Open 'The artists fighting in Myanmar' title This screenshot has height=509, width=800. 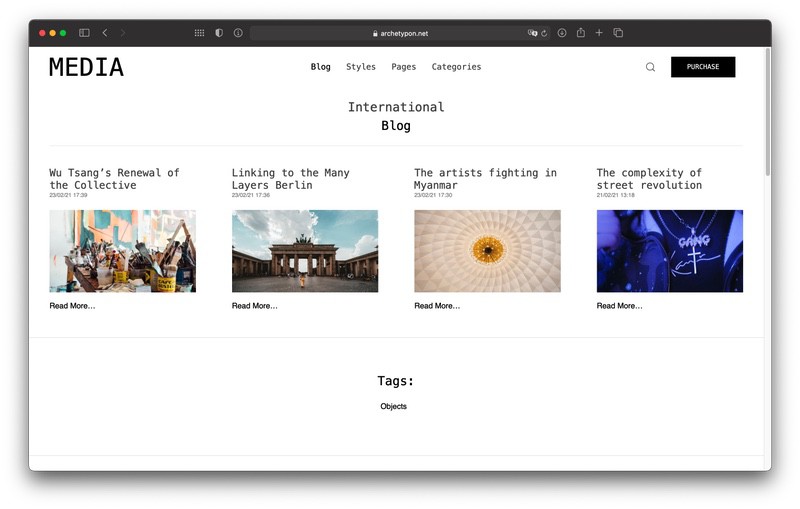pos(485,179)
